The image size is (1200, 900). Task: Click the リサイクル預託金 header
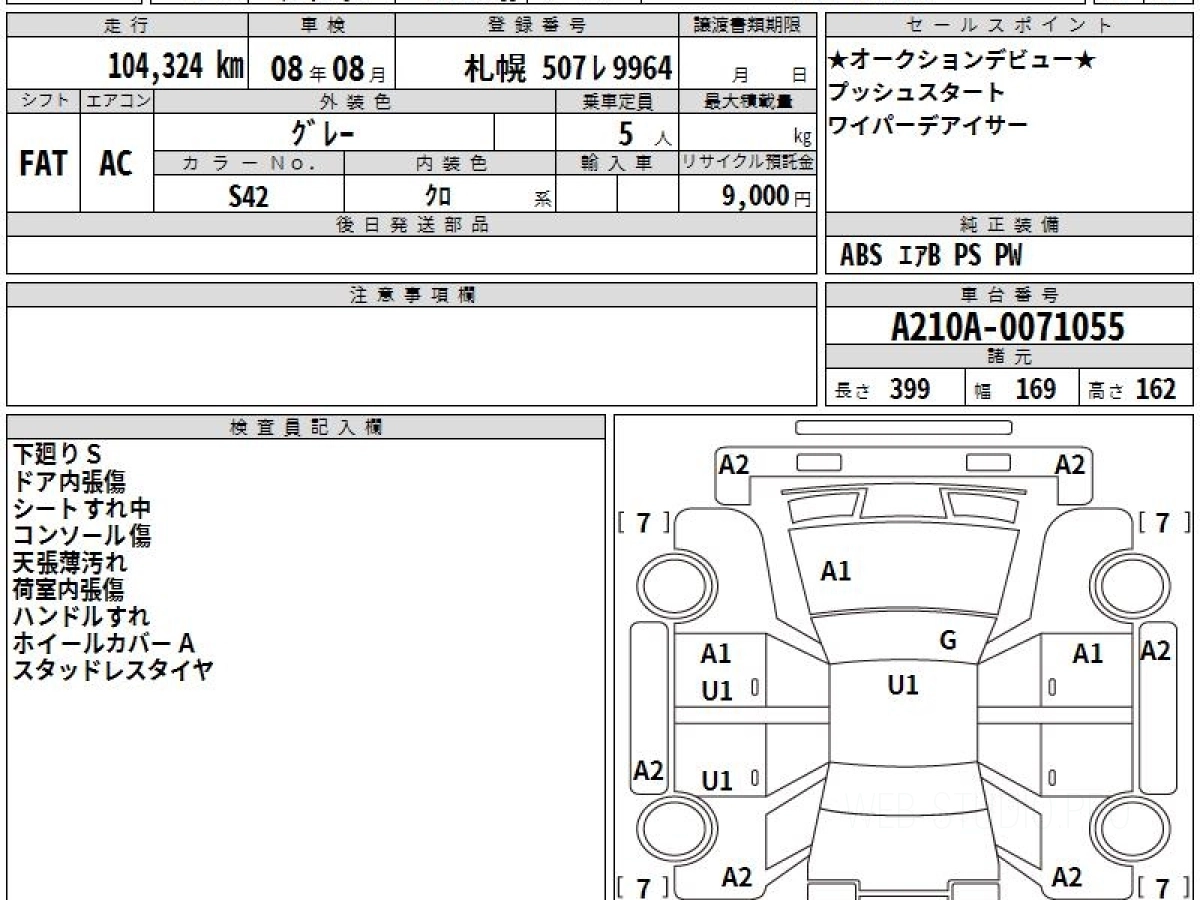(x=748, y=163)
